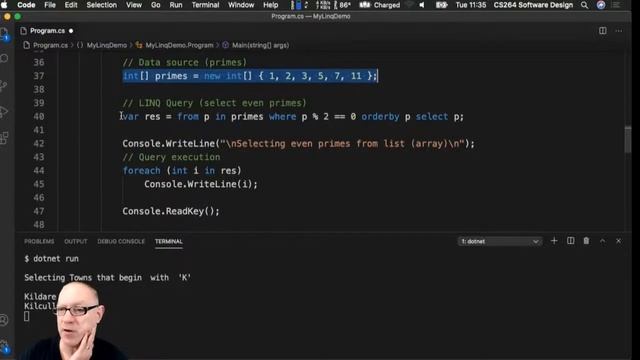Click line number 37 in the gutter
The image size is (640, 360).
tap(39, 76)
